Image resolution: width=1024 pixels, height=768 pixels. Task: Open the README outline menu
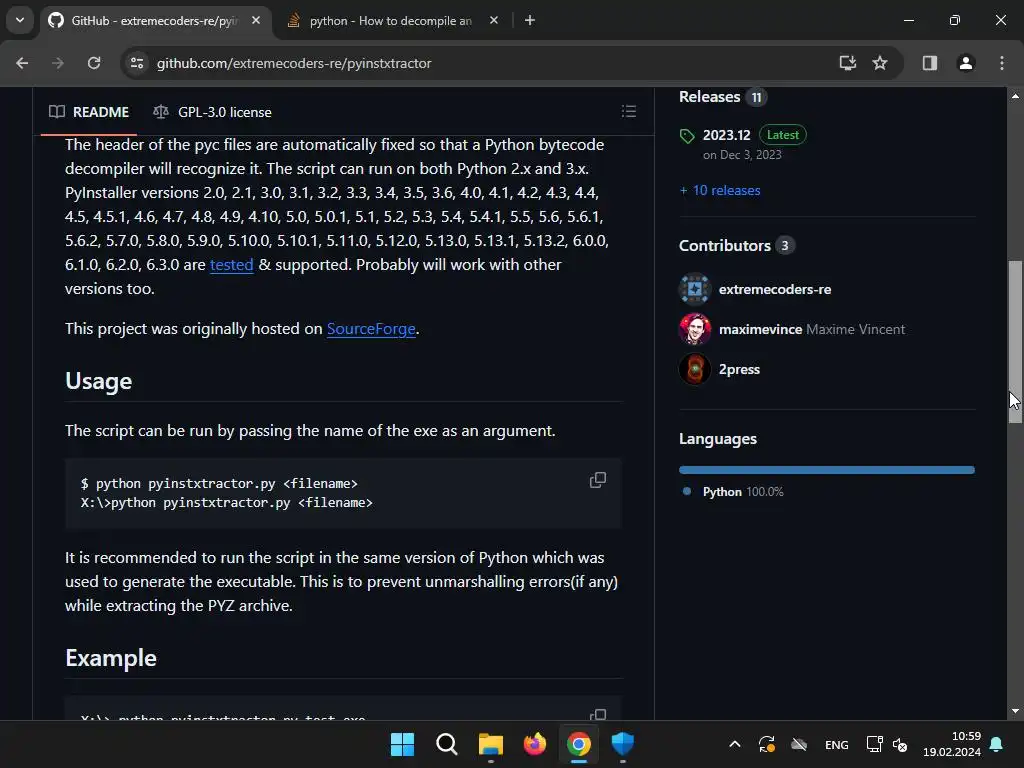pos(629,112)
